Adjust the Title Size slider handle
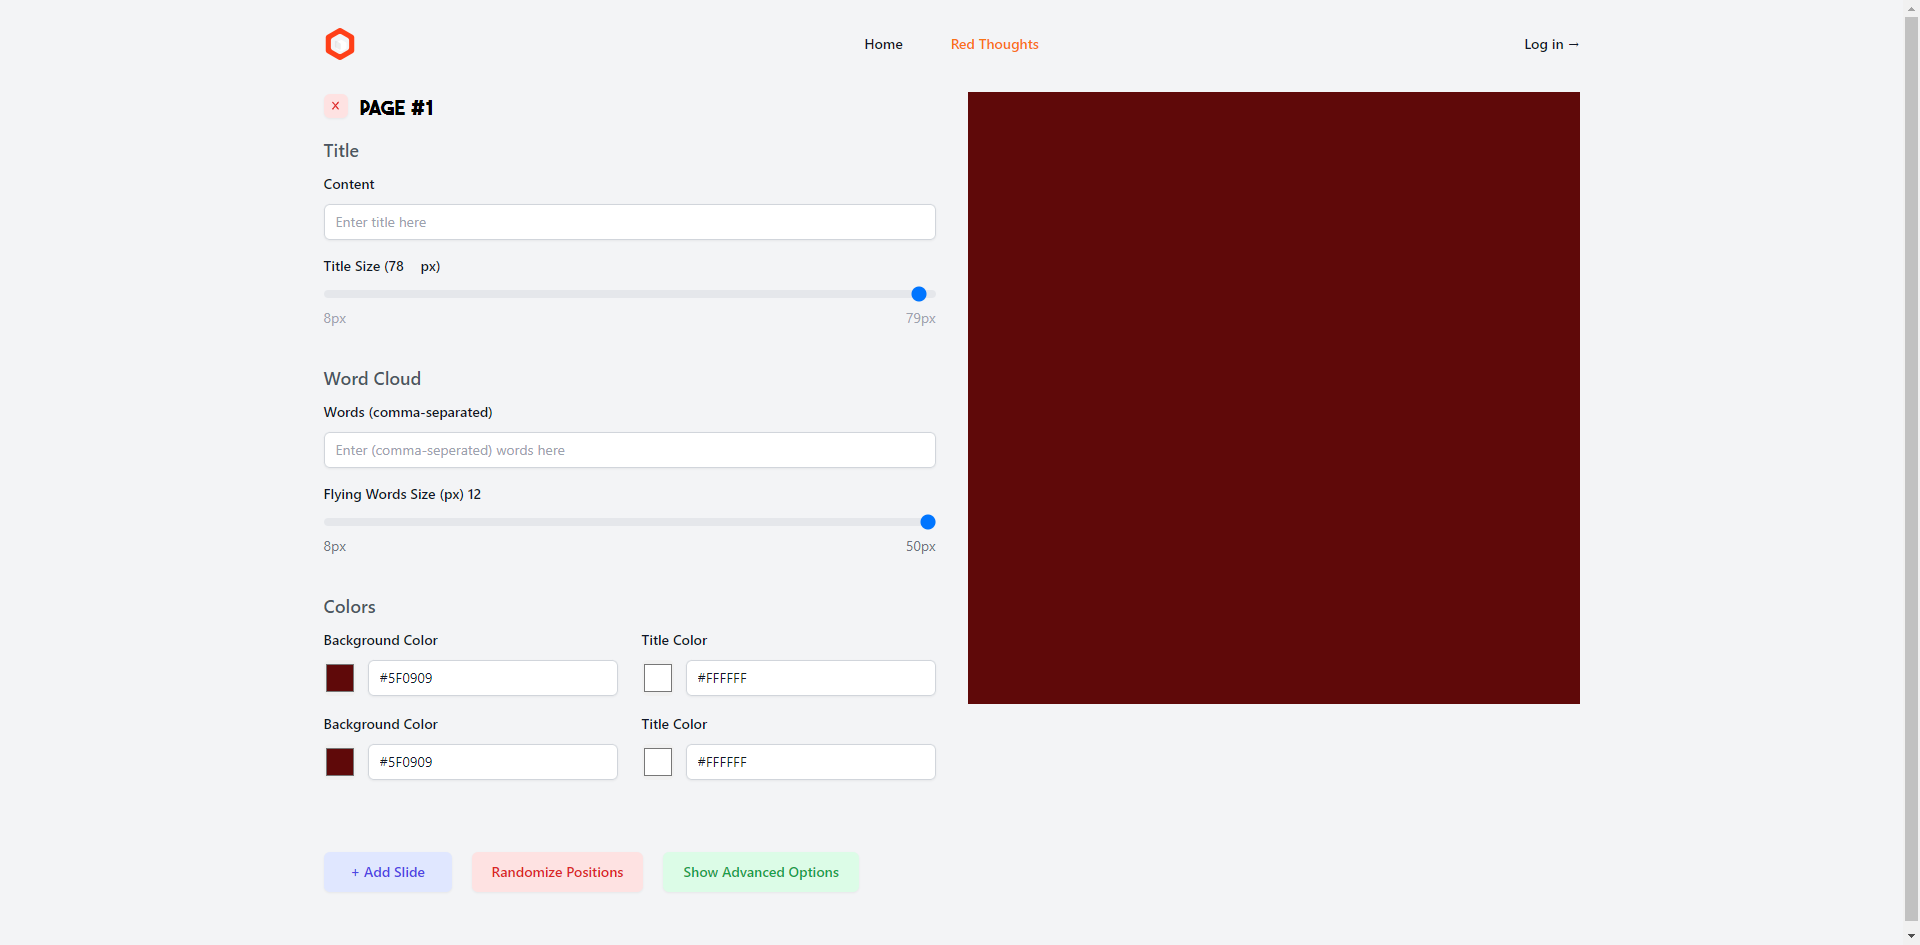The height and width of the screenshot is (945, 1920). [918, 293]
